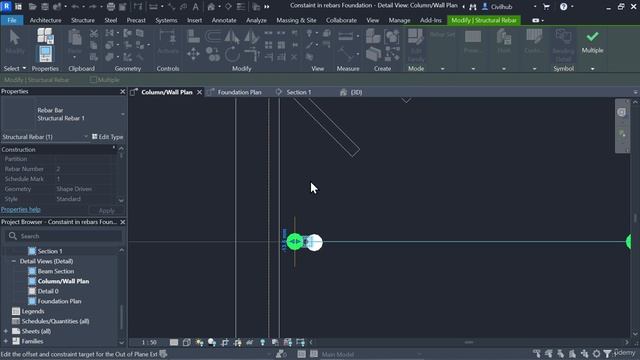
Task: Click the Cut clipboard icon
Action: pos(94,34)
